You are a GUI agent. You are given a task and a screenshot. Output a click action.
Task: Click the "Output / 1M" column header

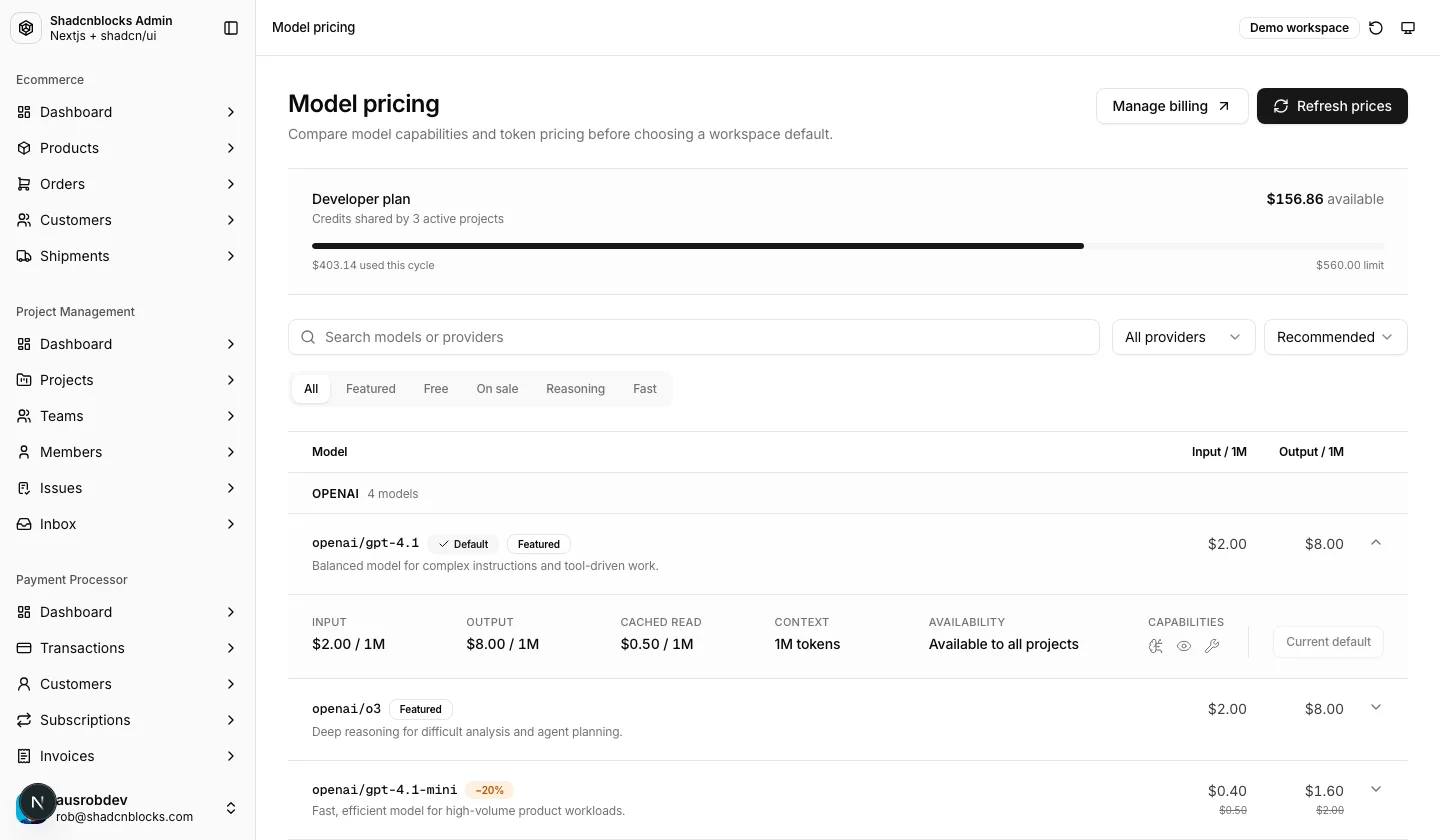(x=1311, y=452)
